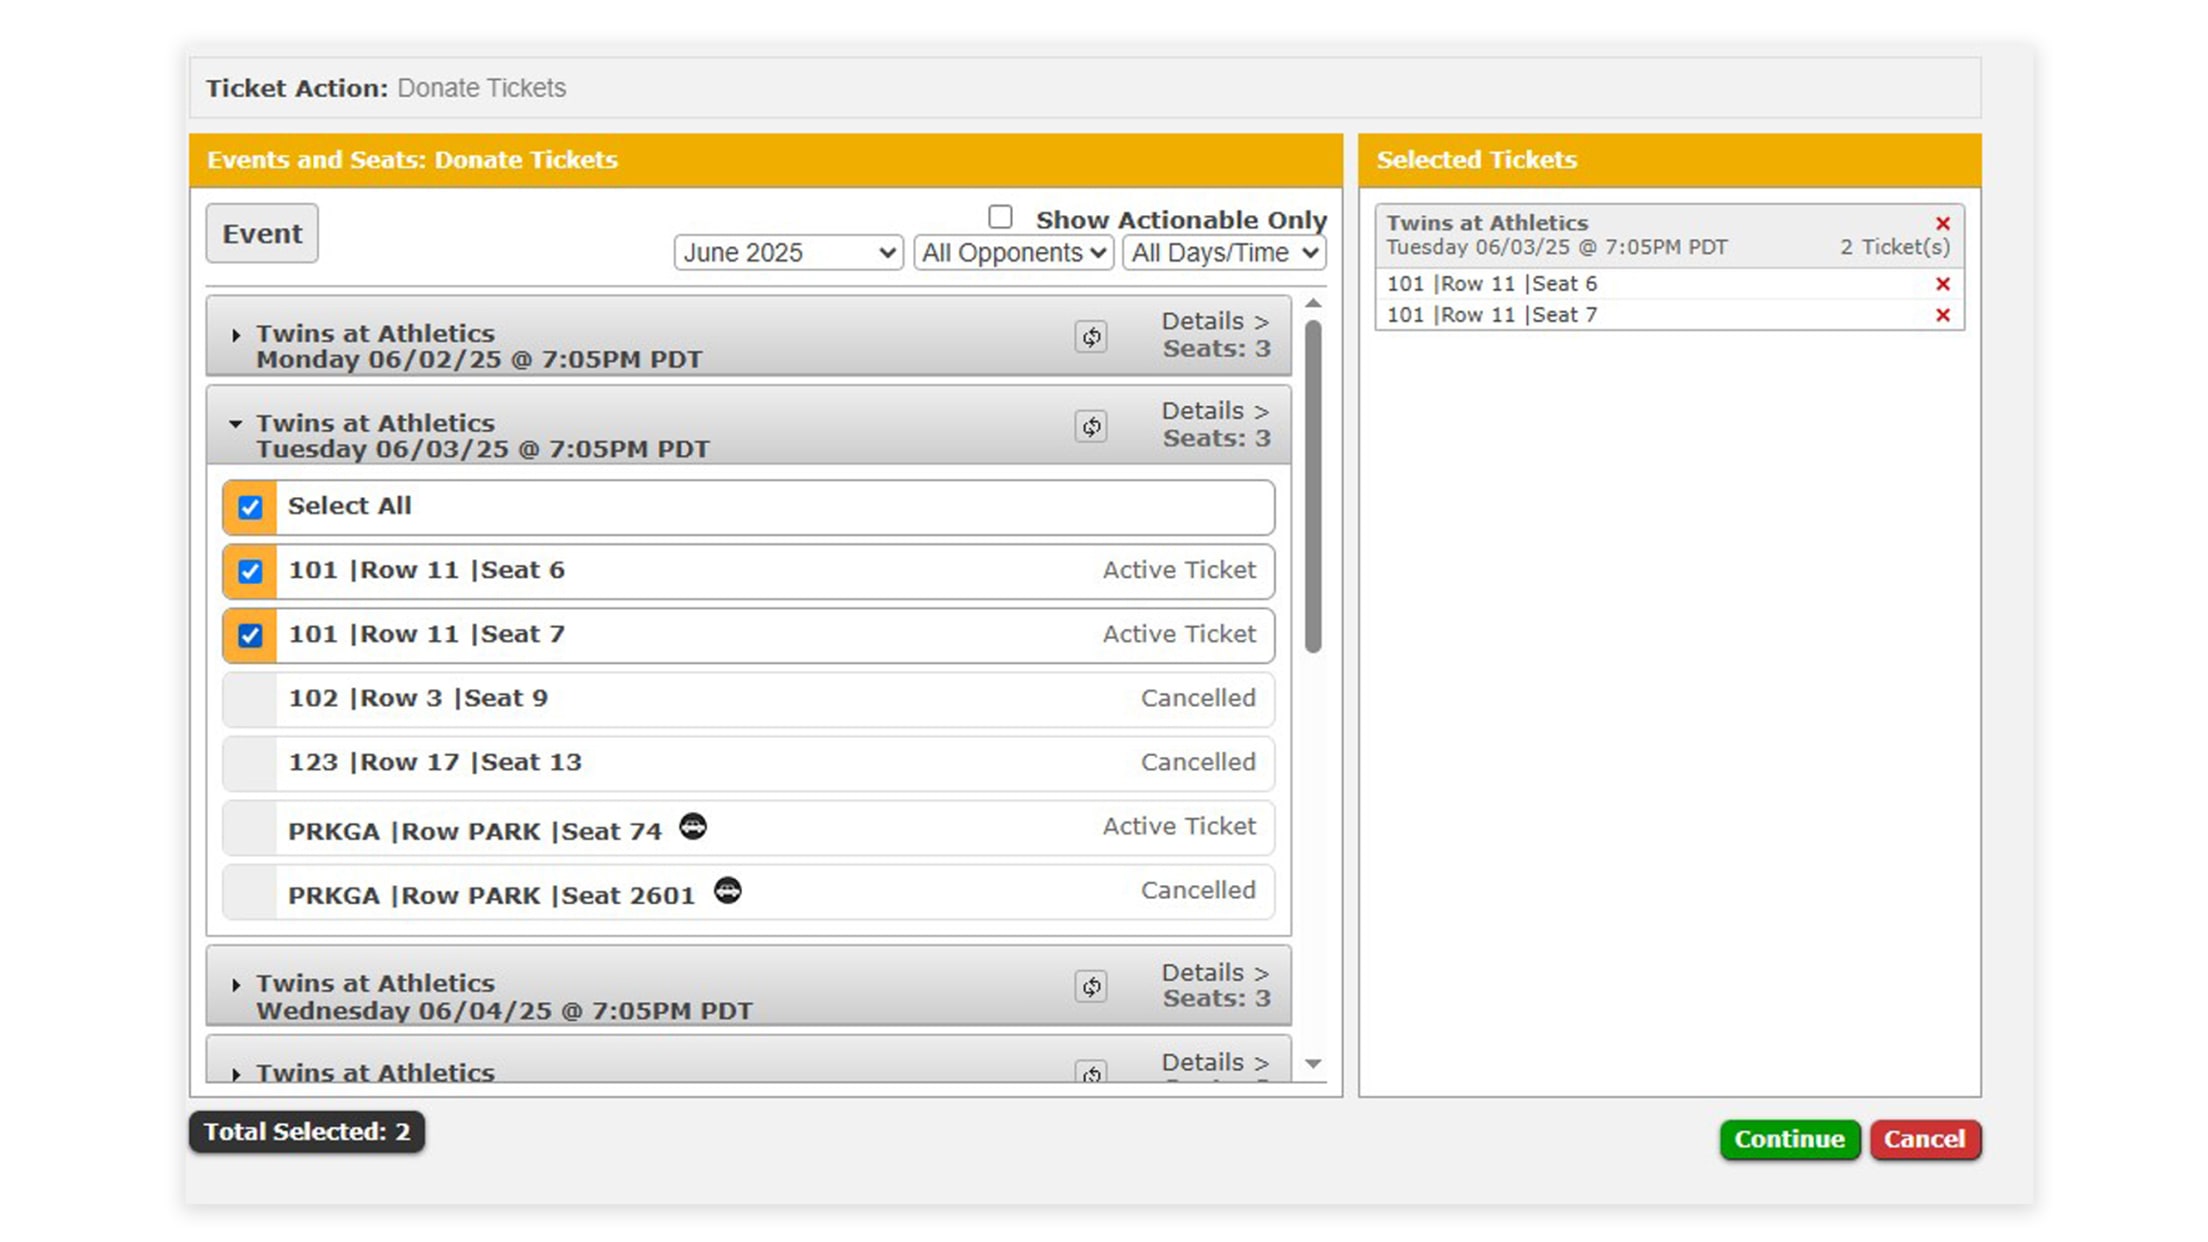Uncheck the 101 Row 11 Seat 6 ticket

tap(249, 571)
